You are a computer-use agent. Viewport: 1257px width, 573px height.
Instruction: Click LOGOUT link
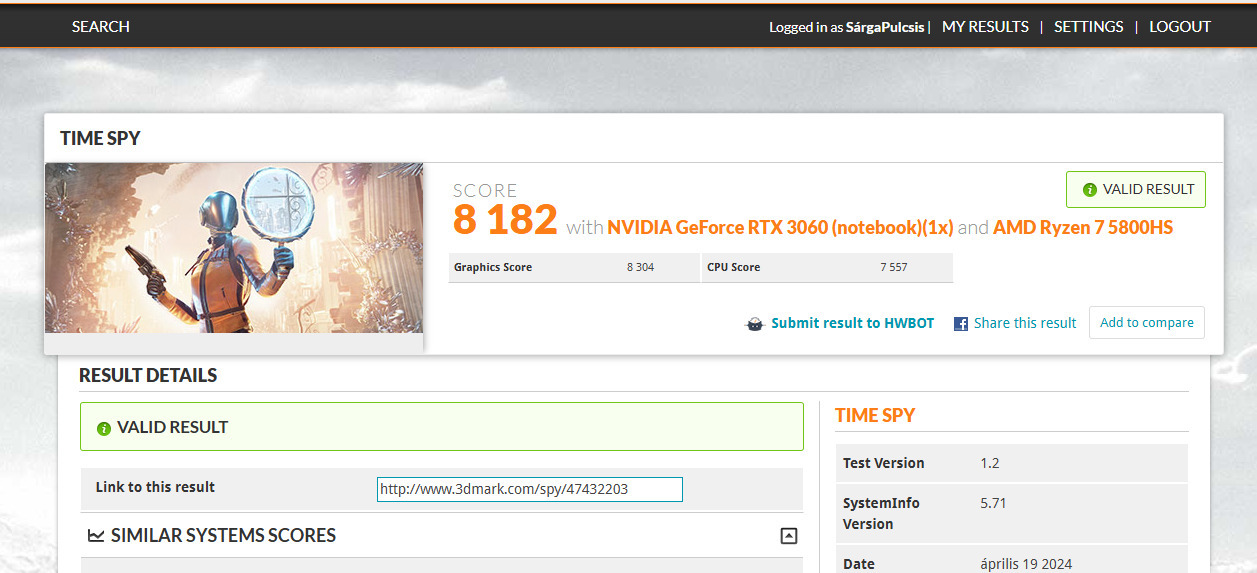[1180, 27]
